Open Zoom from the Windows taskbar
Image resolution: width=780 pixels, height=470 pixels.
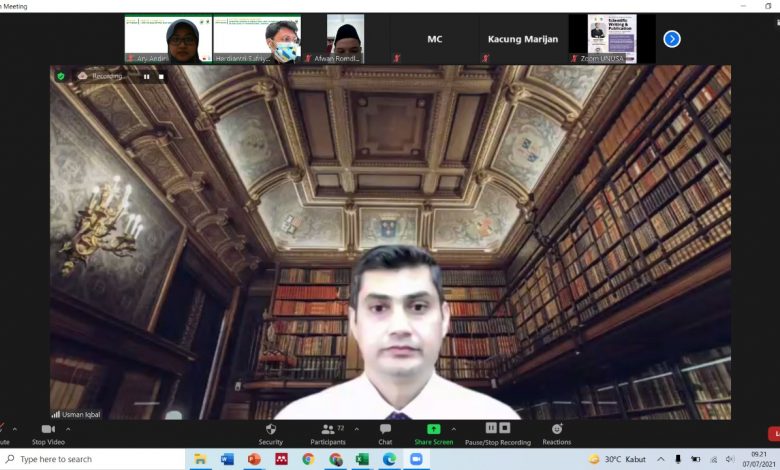[416, 459]
